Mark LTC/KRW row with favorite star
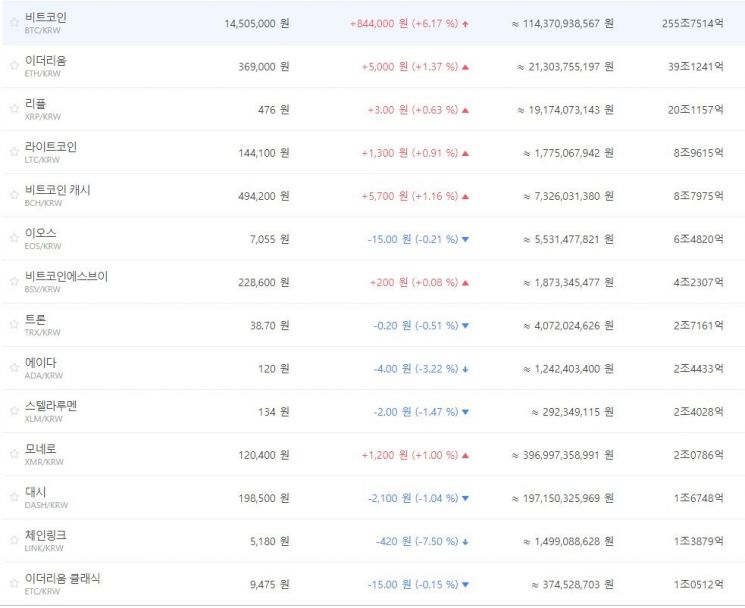 click(x=14, y=152)
